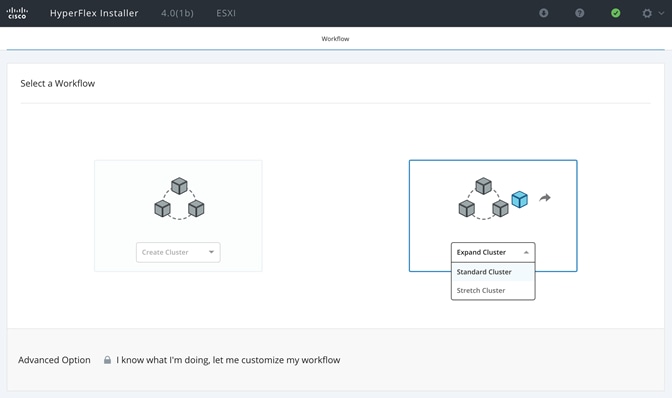Click the HyperFlex Installer title
The width and height of the screenshot is (672, 398).
pyautogui.click(x=94, y=13)
